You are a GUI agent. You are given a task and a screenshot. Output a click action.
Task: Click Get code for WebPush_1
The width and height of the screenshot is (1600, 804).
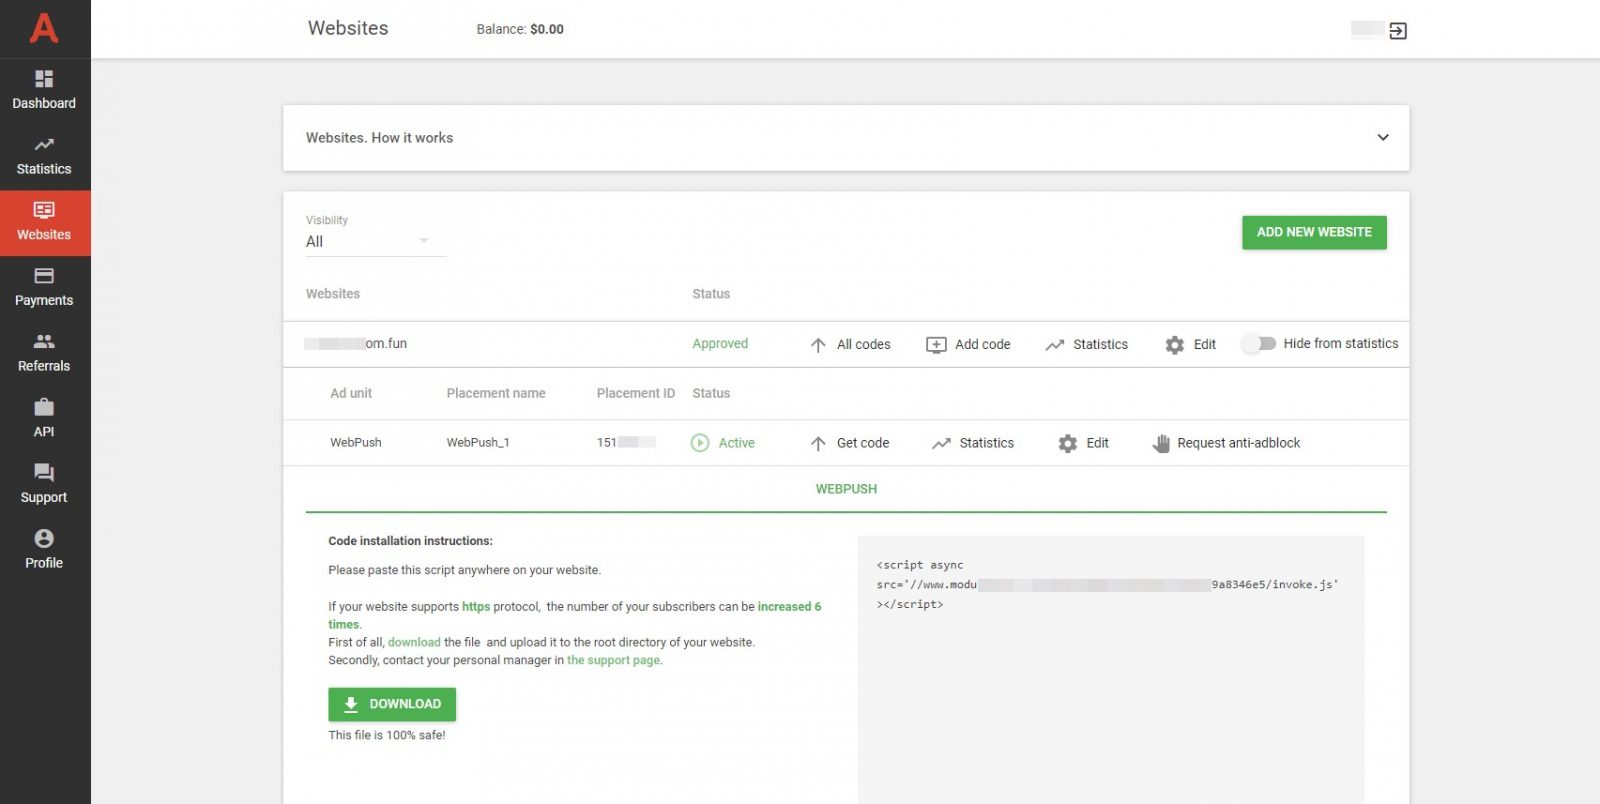tap(863, 443)
